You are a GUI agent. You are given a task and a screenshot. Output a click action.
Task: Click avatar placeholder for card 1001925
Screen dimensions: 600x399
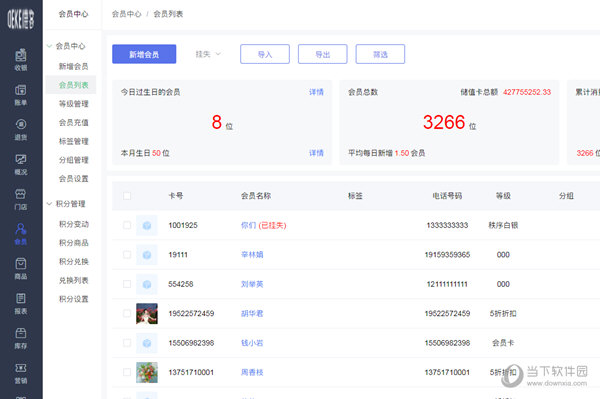point(147,225)
